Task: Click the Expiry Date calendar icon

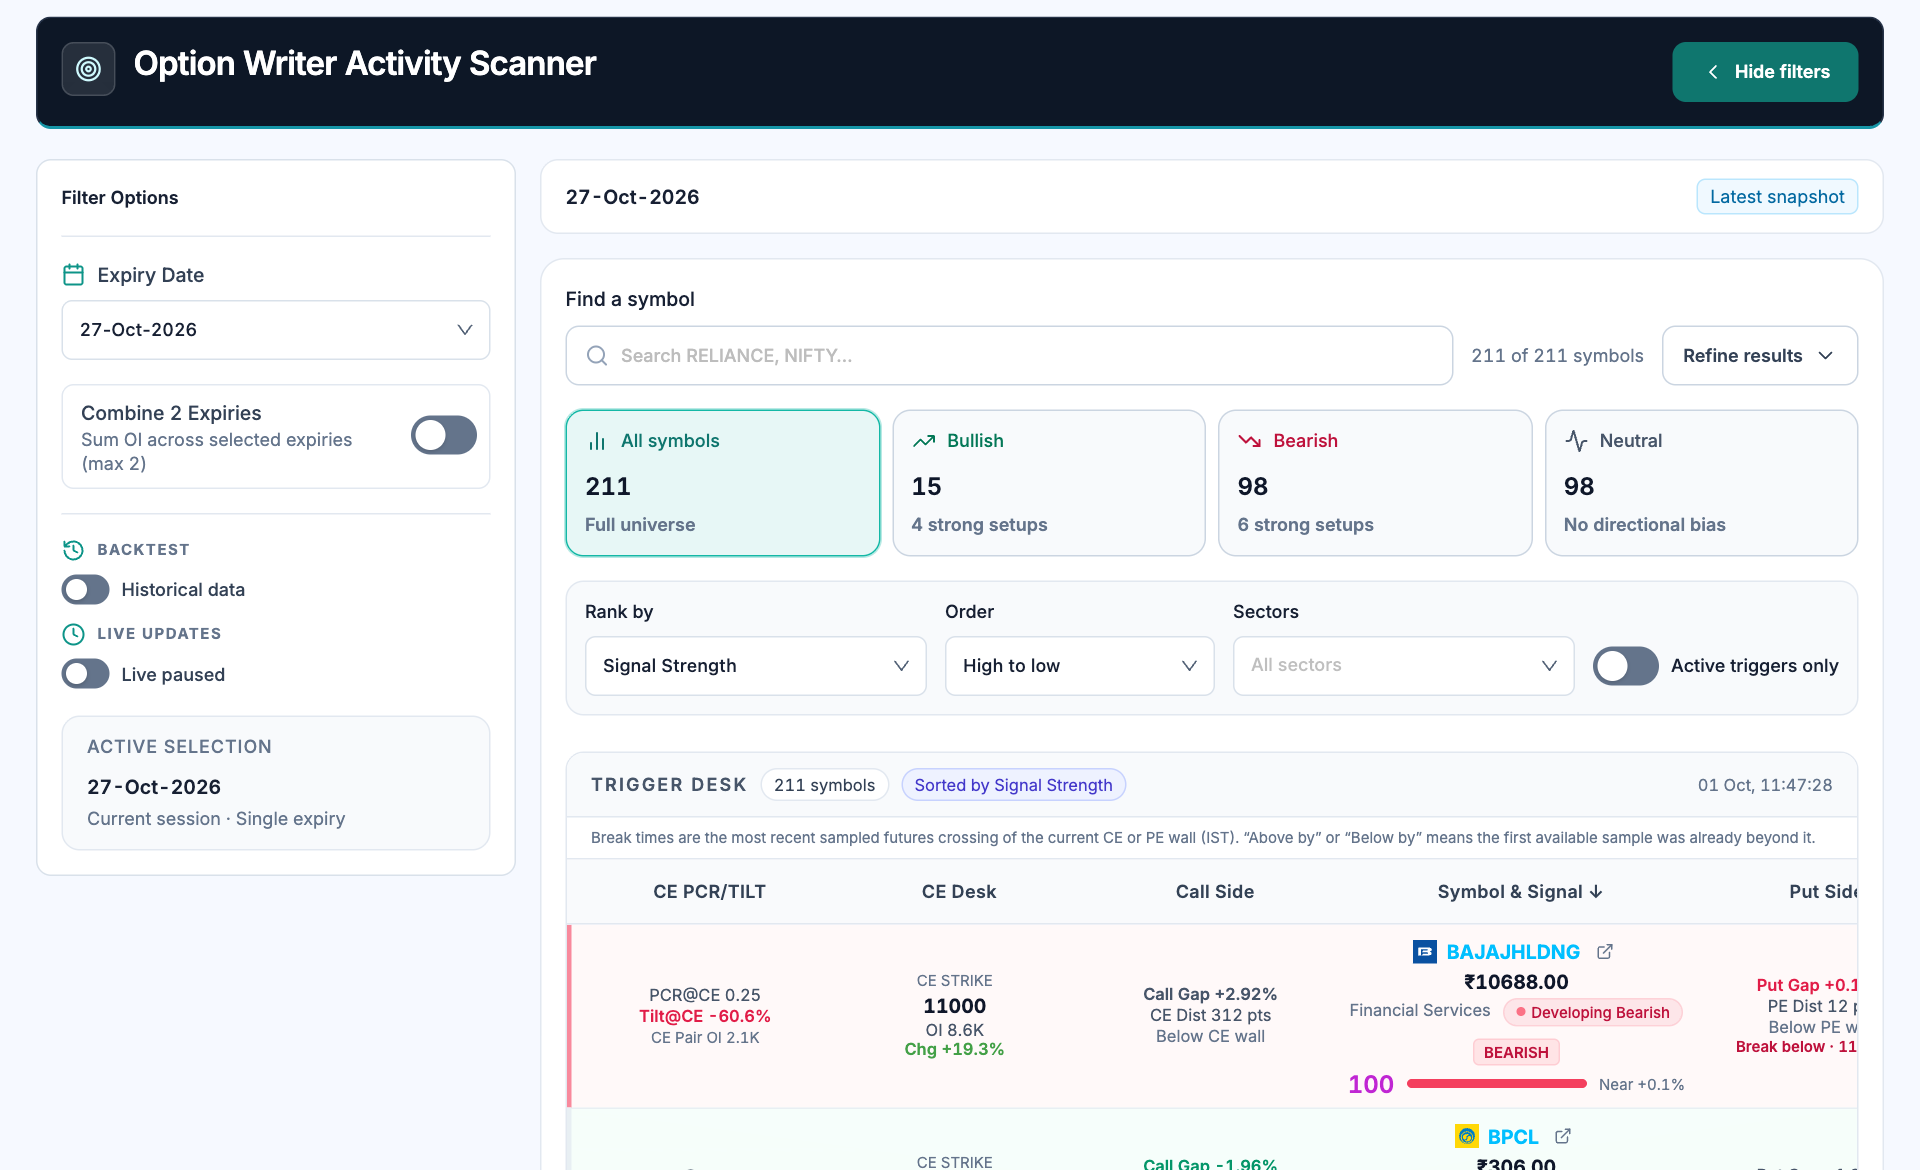Action: pyautogui.click(x=73, y=275)
